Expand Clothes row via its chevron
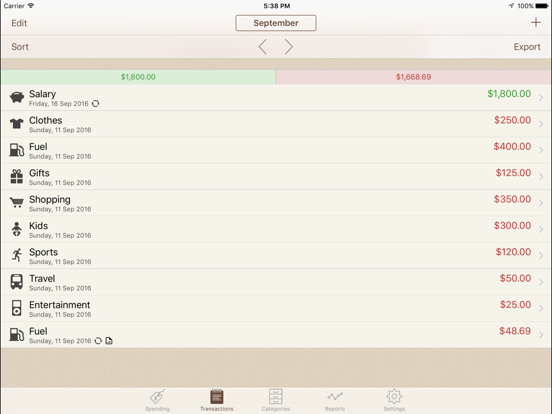552x414 pixels. pos(541,124)
